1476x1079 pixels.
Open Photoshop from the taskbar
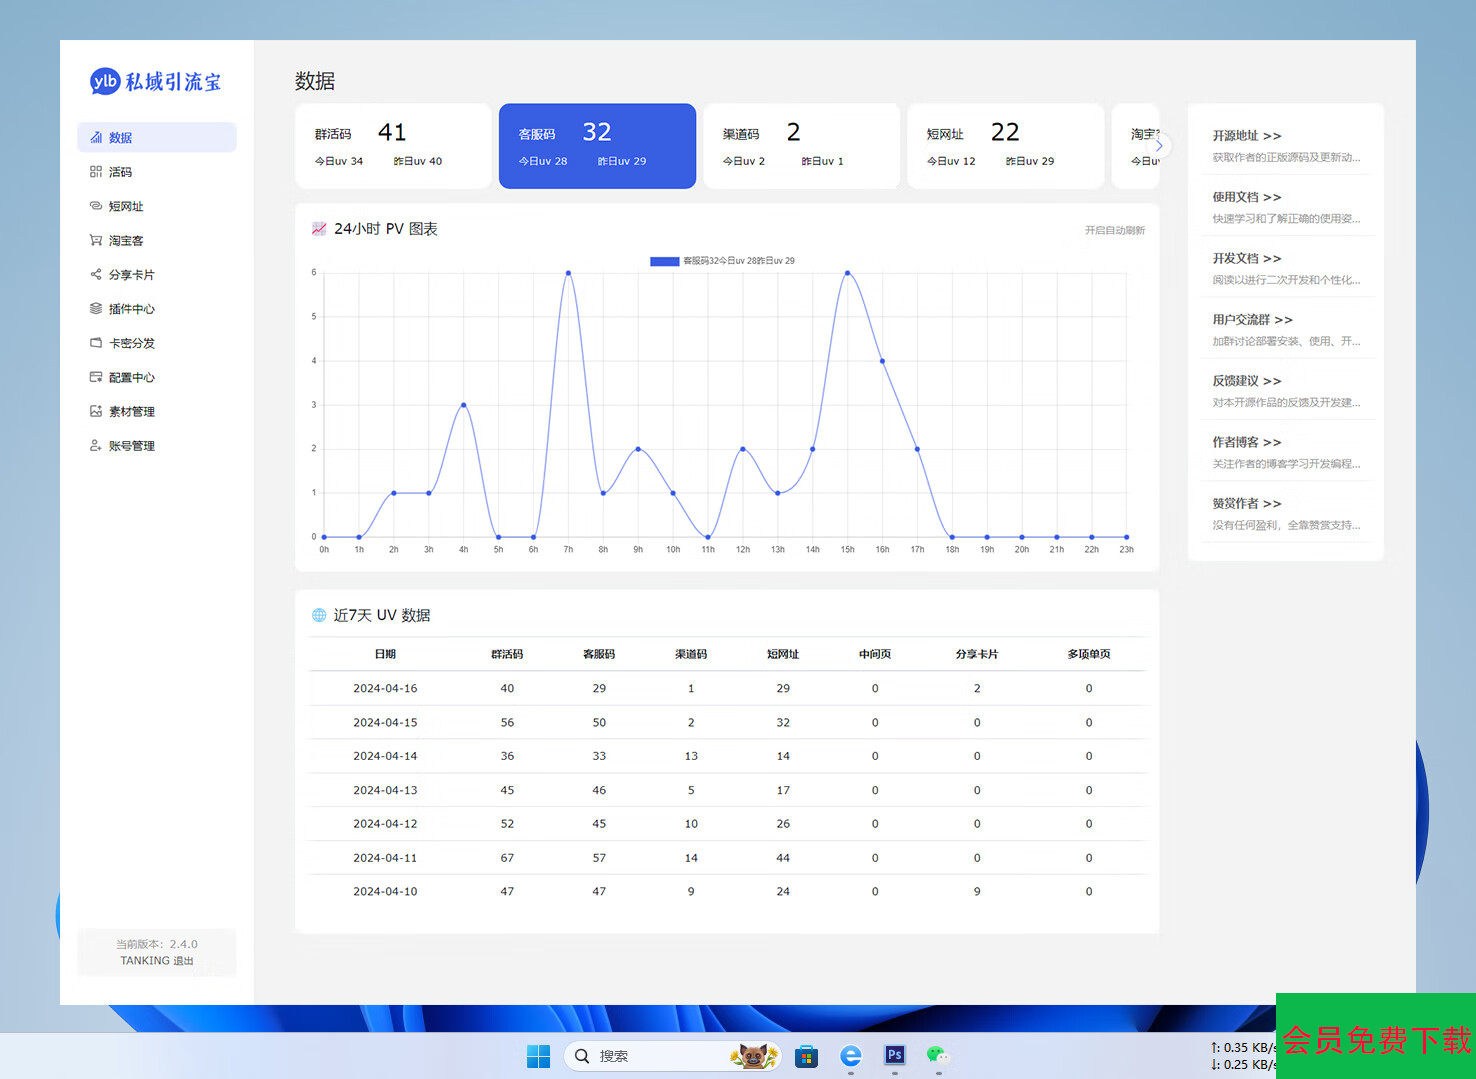point(894,1055)
